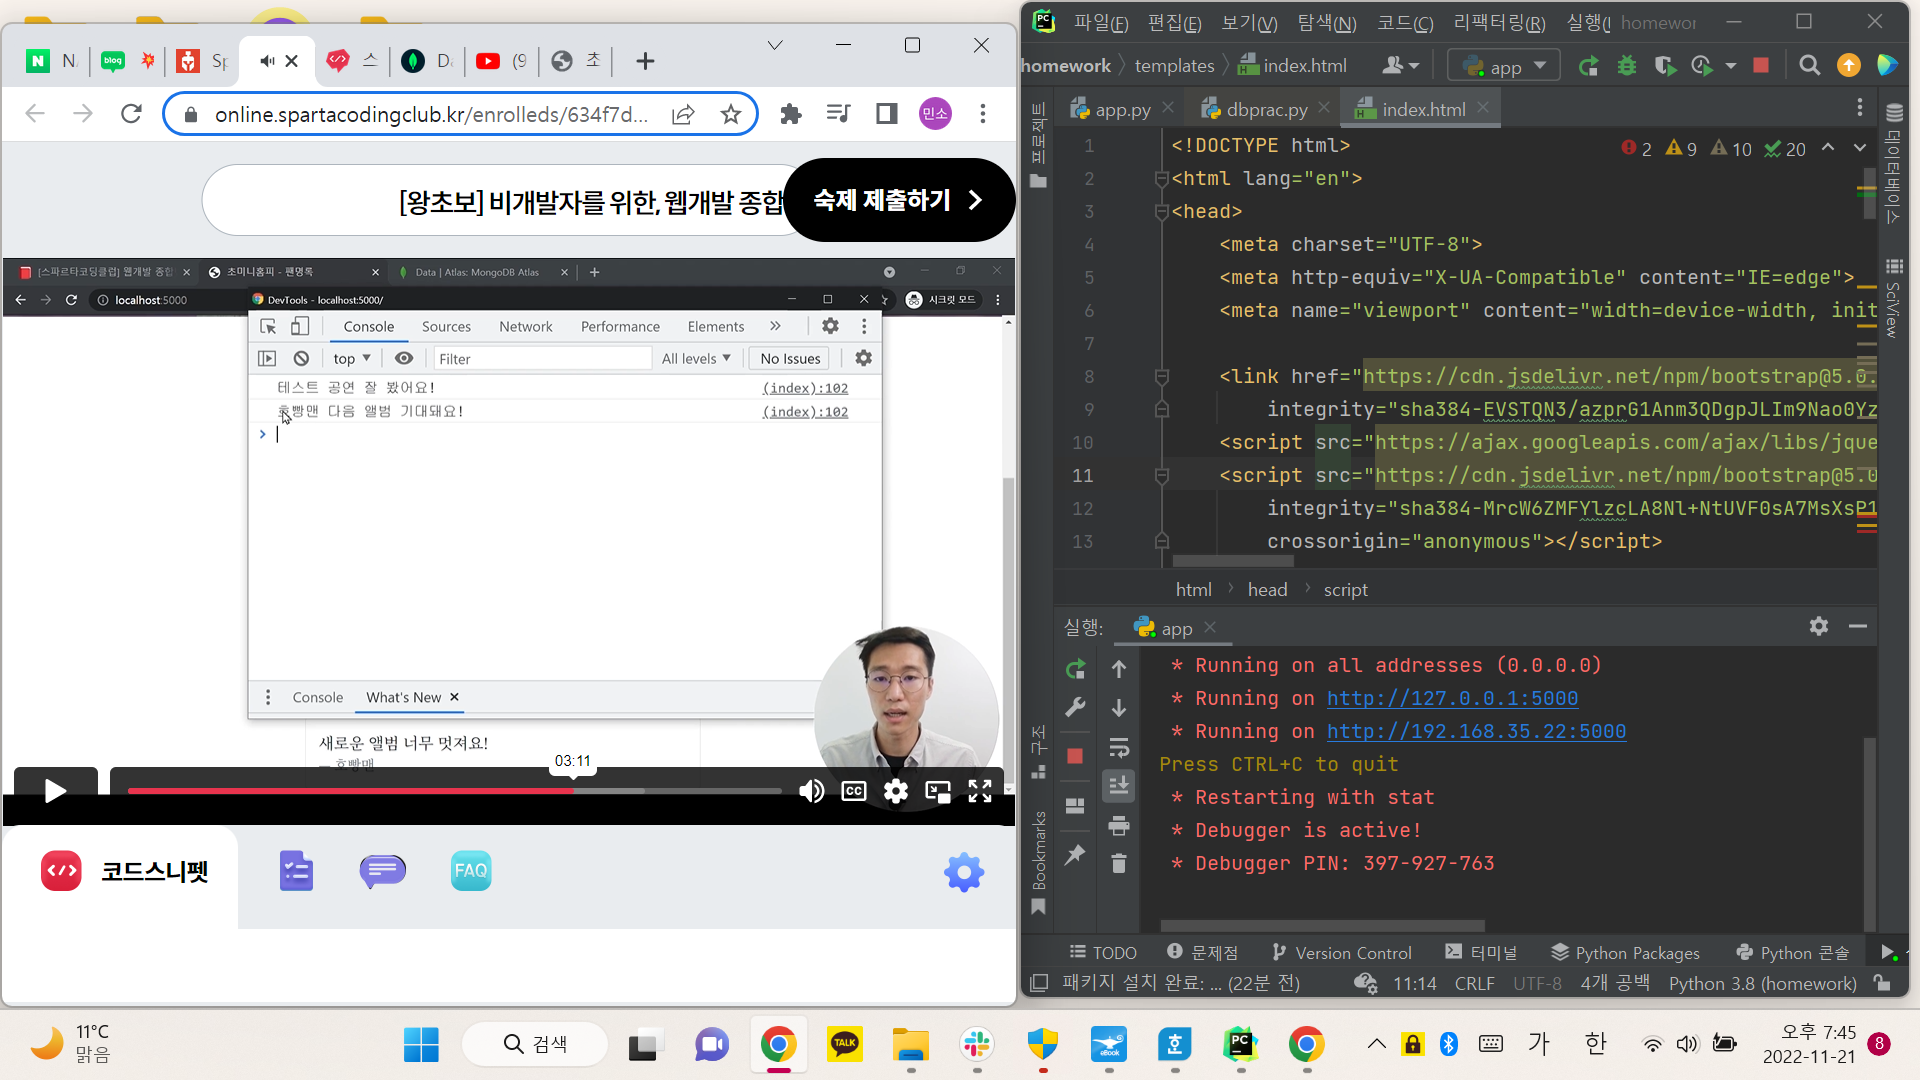Open the Network tab in DevTools
Image resolution: width=1920 pixels, height=1080 pixels.
pyautogui.click(x=526, y=326)
